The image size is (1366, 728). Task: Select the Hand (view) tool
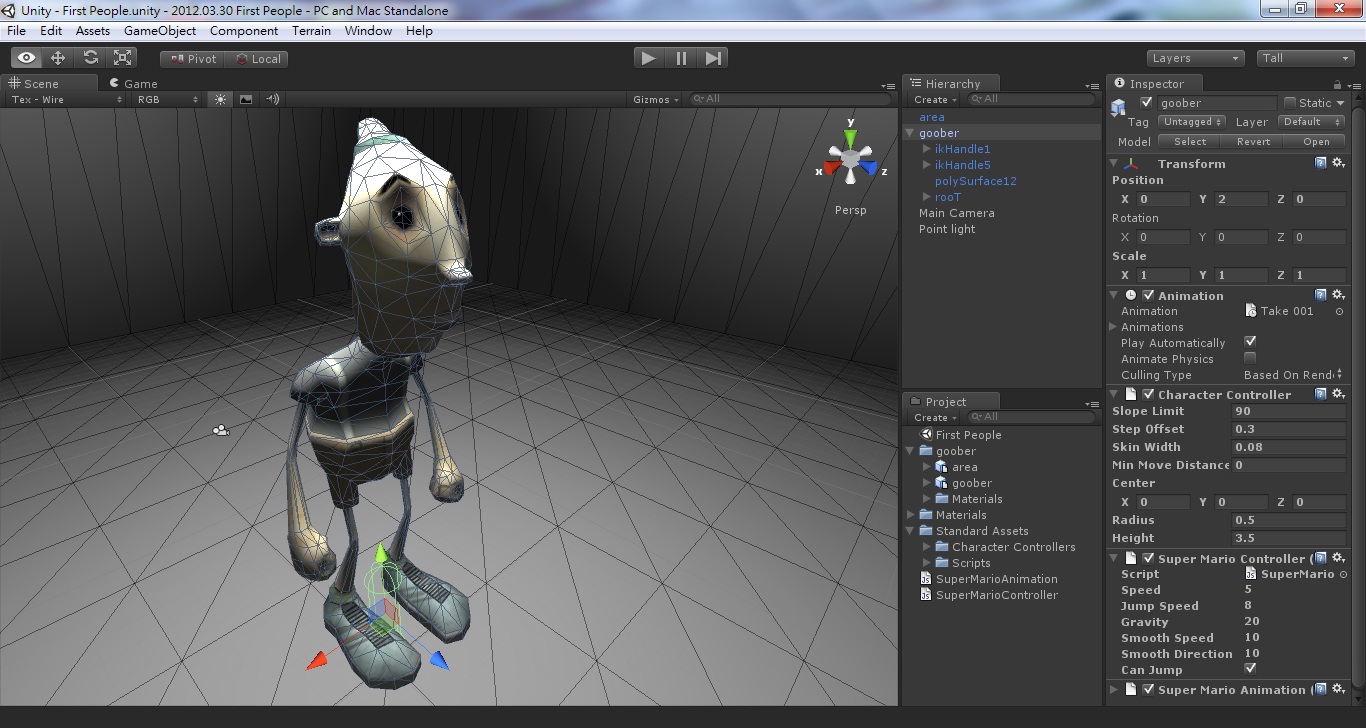click(26, 59)
